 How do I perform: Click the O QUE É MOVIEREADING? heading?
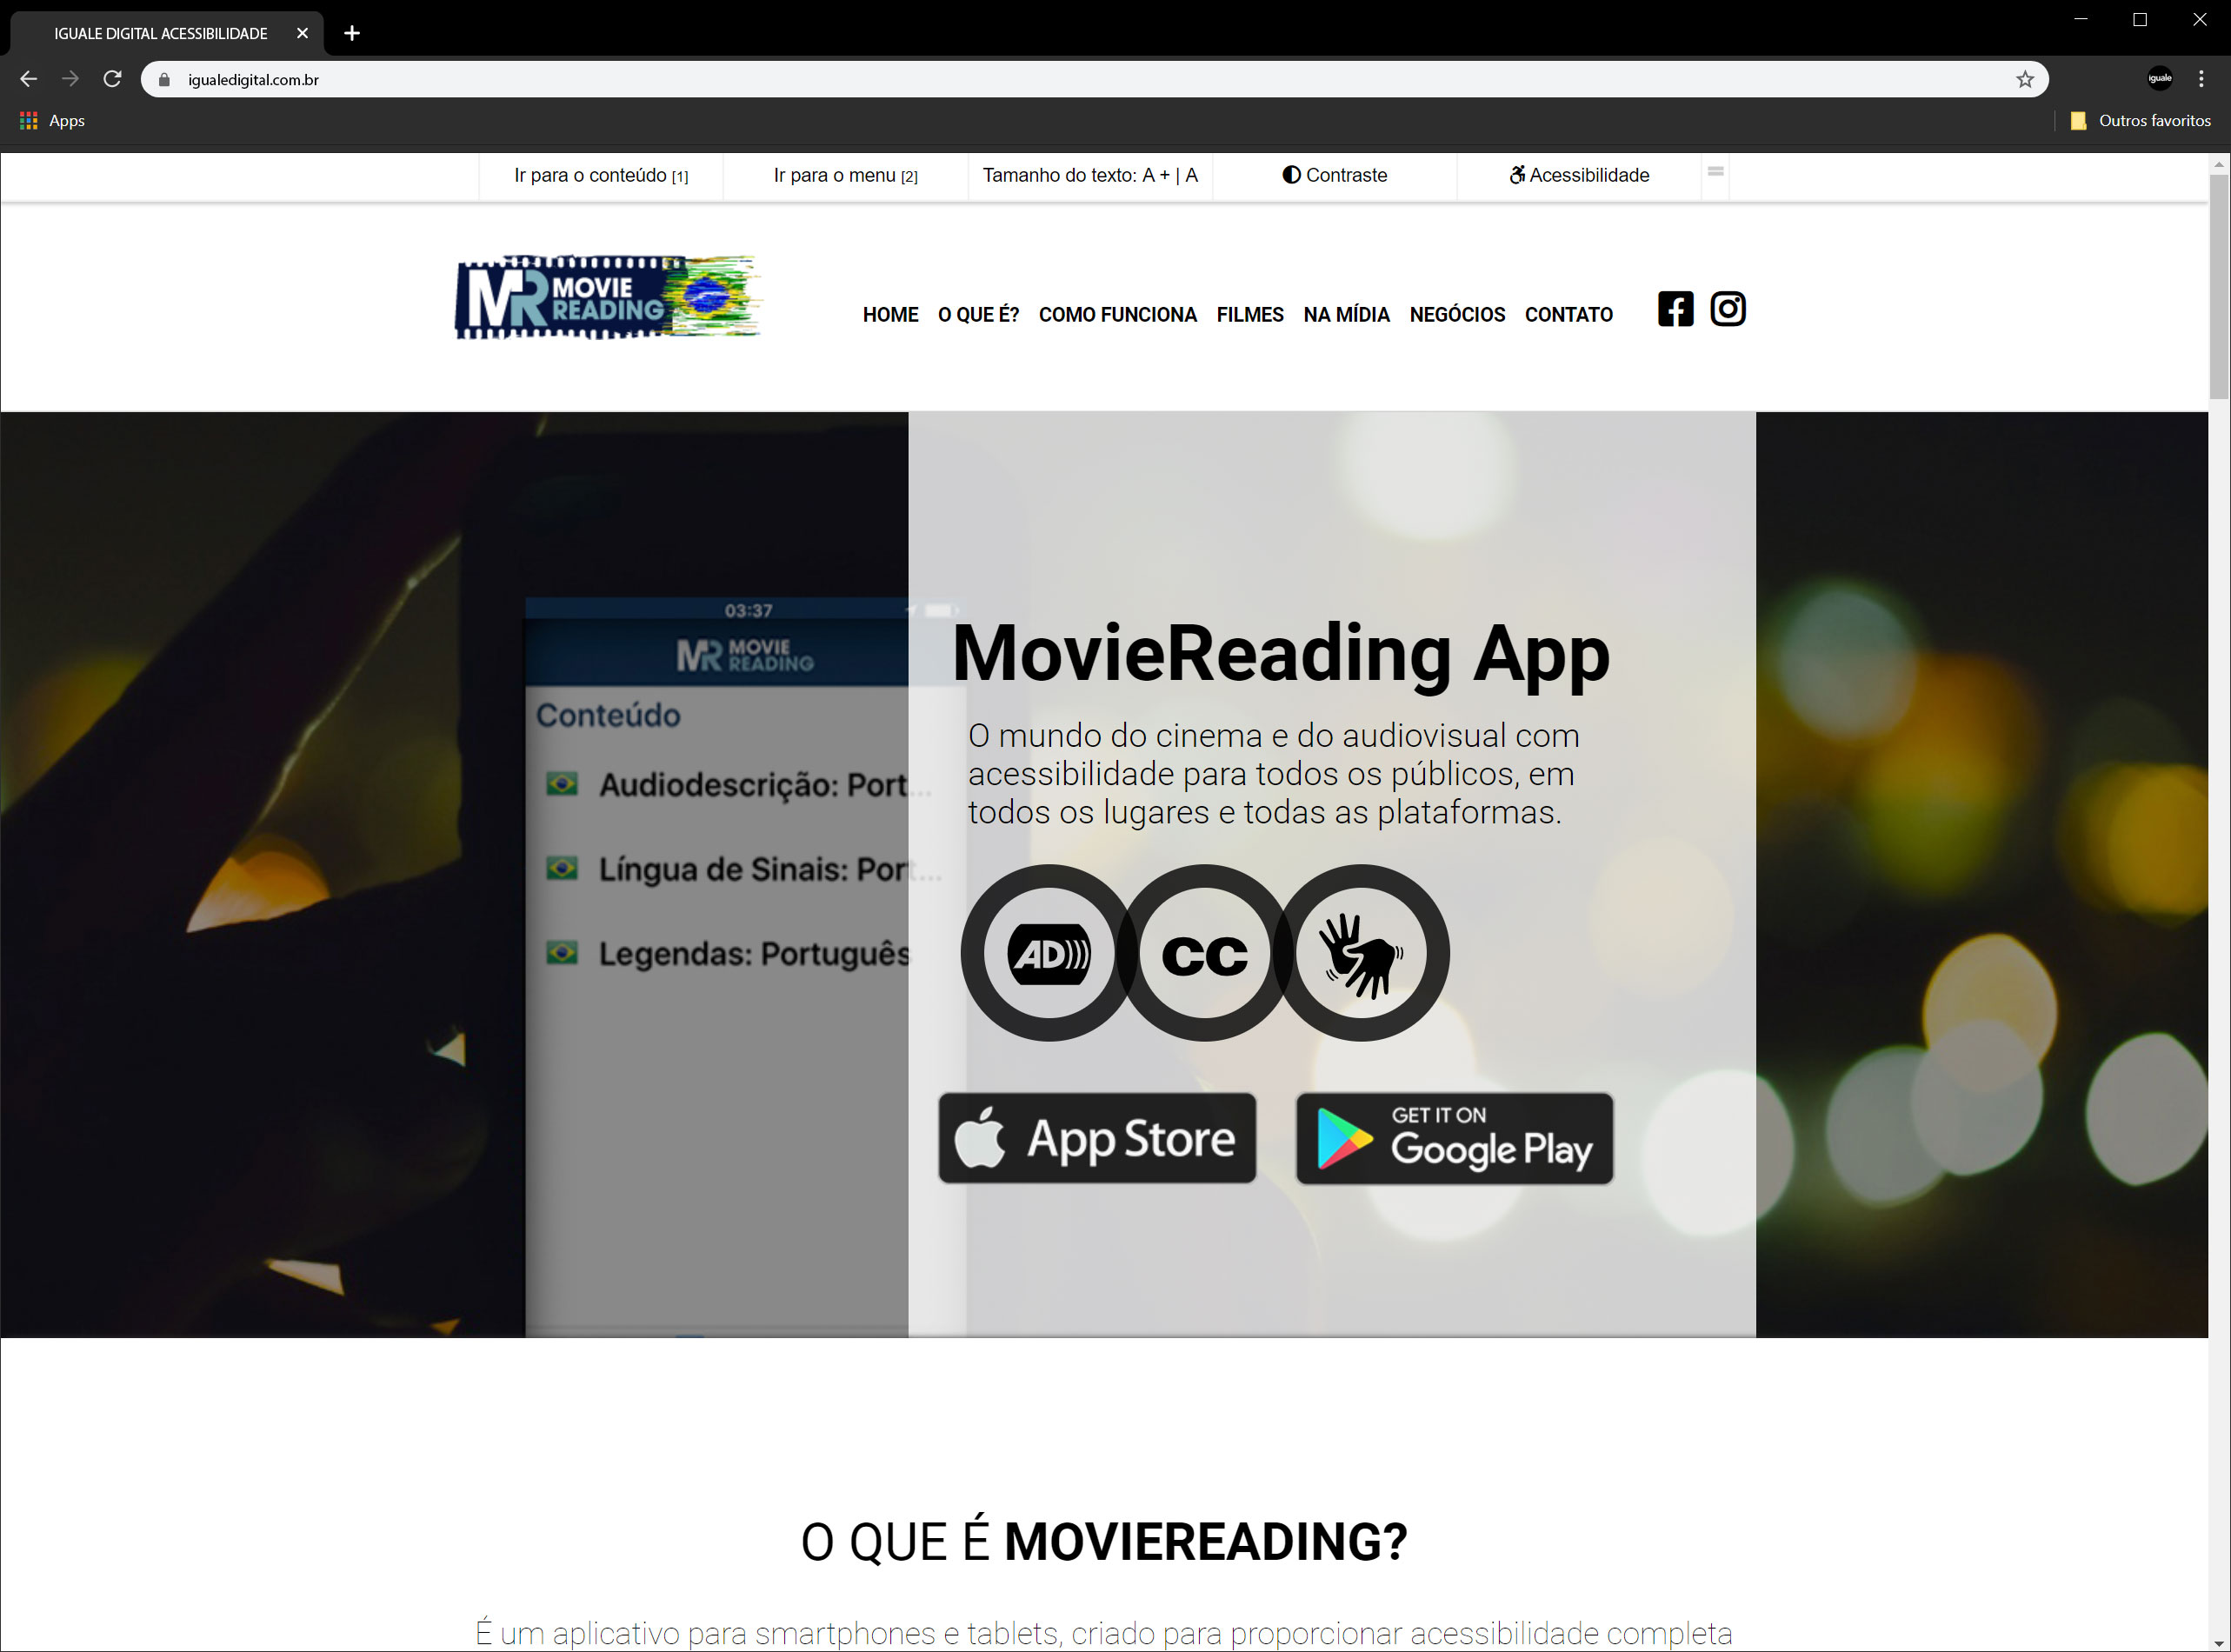[x=1104, y=1541]
